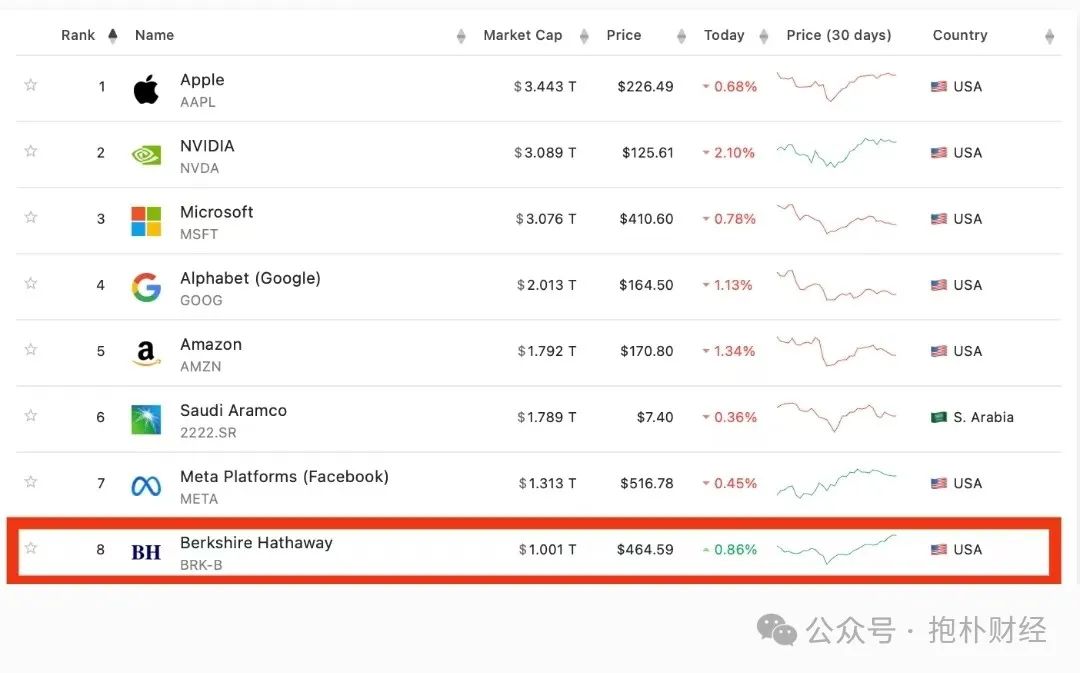
Task: Click the S. Arabia country label
Action: [984, 417]
